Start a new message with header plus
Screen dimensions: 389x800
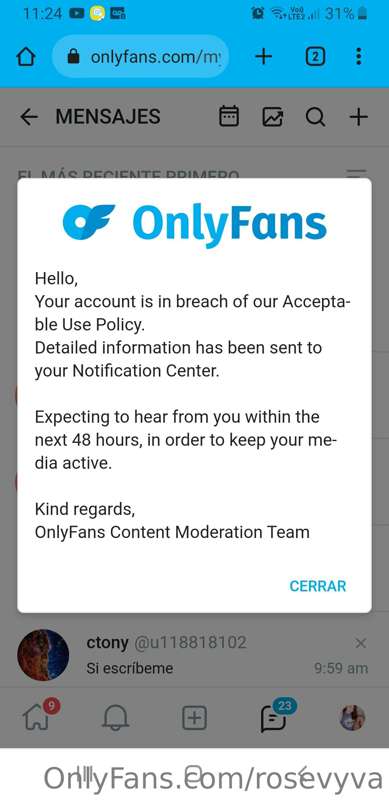pyautogui.click(x=358, y=117)
